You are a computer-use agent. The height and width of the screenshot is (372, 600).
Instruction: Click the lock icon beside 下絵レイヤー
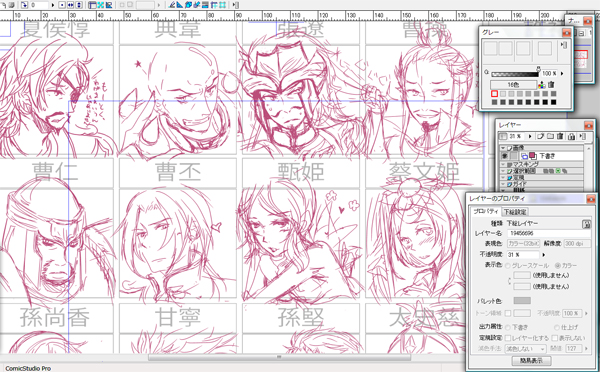(x=586, y=224)
